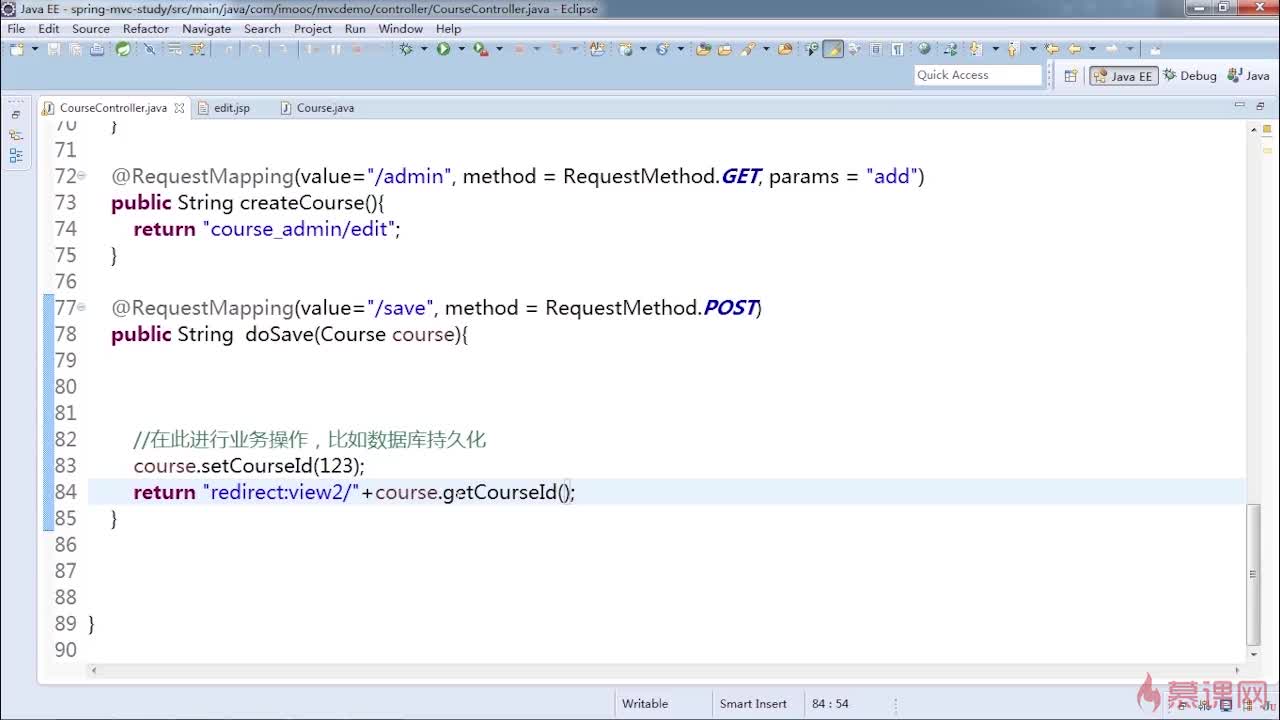Click into the Quick Access field
This screenshot has height=720, width=1280.
(978, 75)
